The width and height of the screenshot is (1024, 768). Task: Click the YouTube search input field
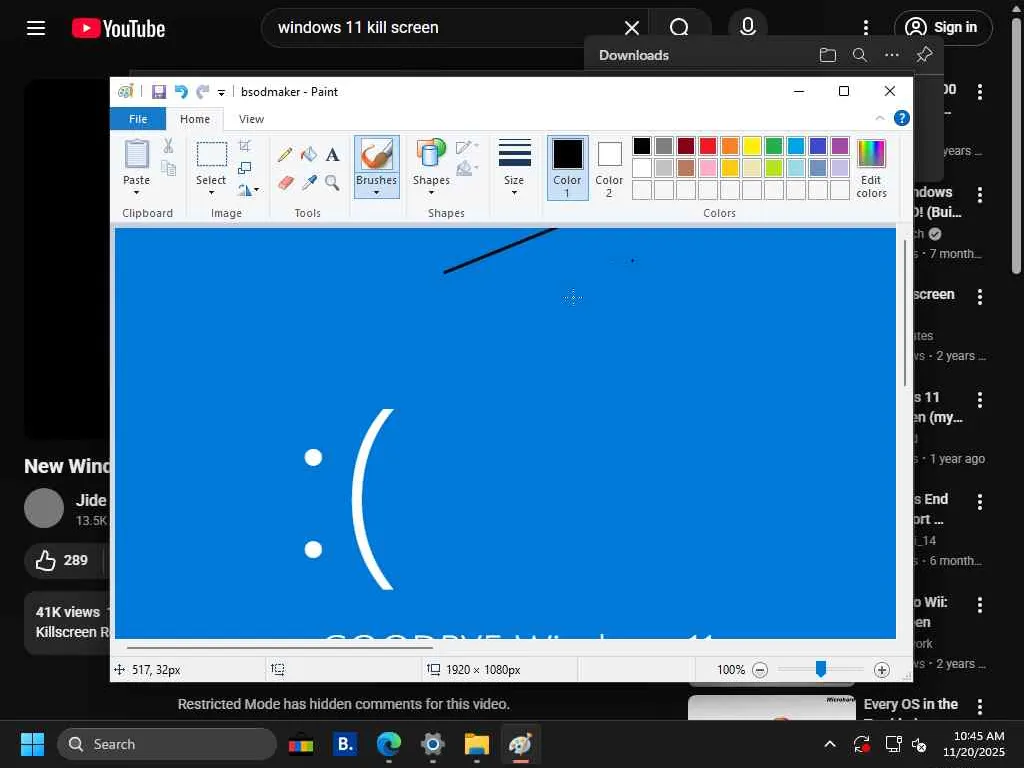pyautogui.click(x=444, y=27)
